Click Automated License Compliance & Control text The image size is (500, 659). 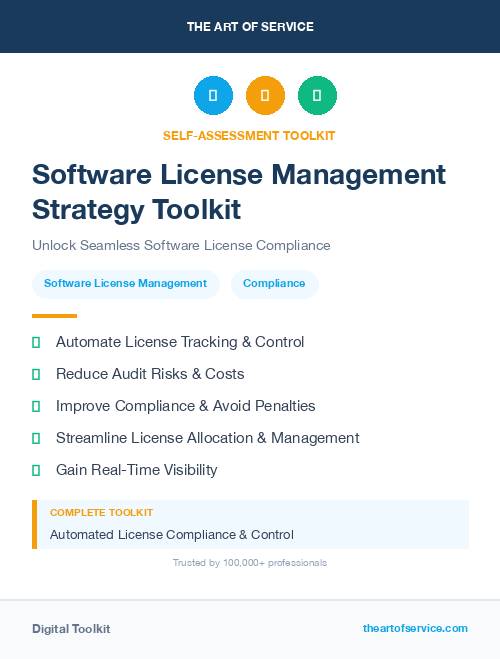[x=172, y=535]
